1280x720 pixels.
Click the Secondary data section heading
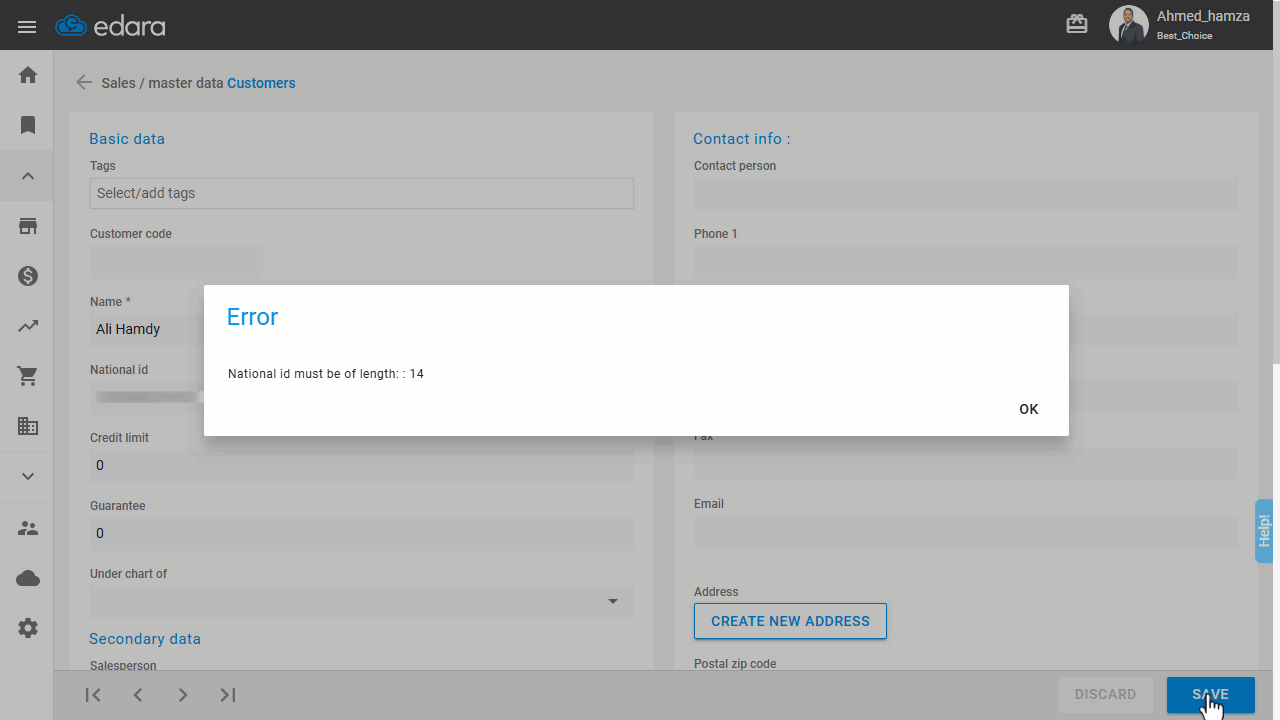tap(145, 639)
